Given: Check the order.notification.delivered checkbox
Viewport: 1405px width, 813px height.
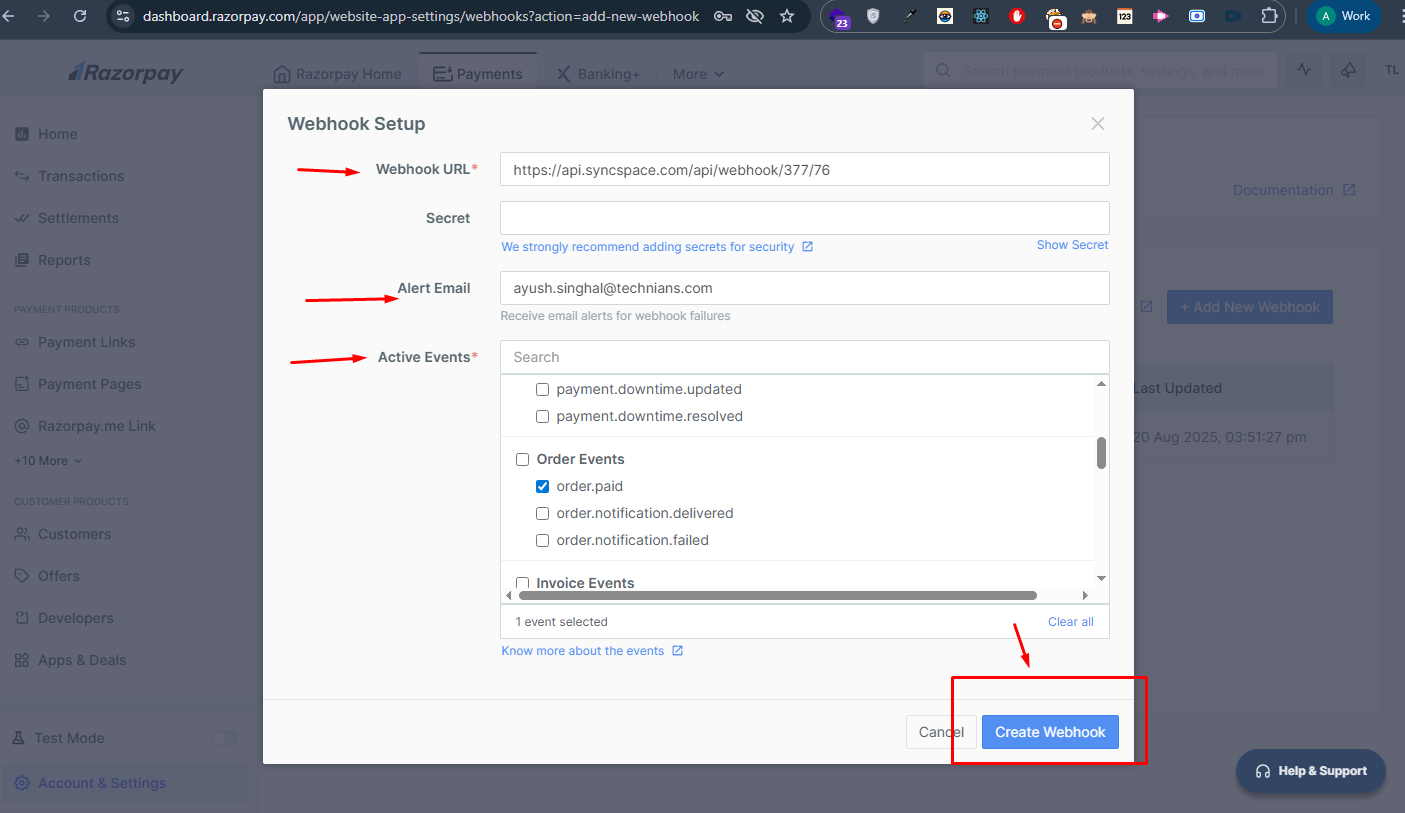Looking at the screenshot, I should click(x=543, y=514).
